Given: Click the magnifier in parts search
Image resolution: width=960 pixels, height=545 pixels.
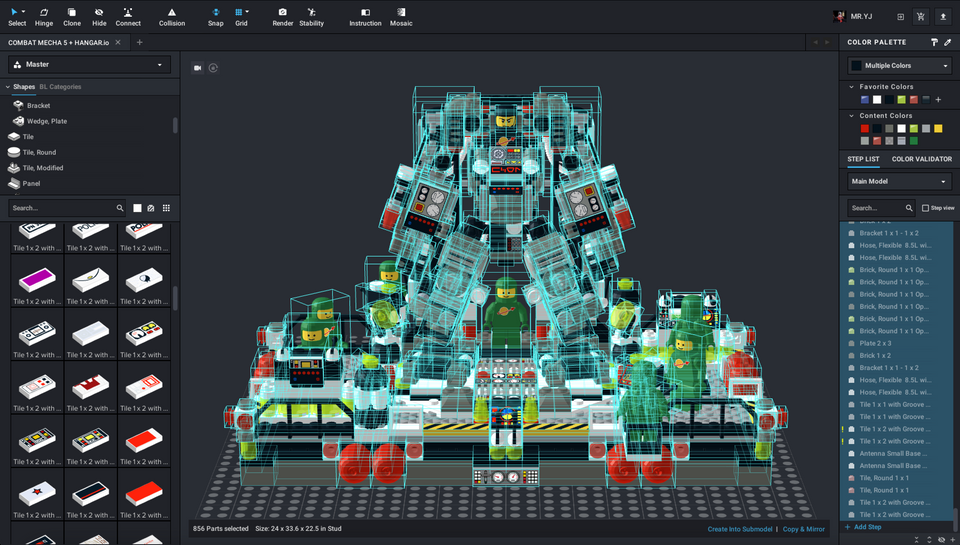Looking at the screenshot, I should pyautogui.click(x=120, y=208).
